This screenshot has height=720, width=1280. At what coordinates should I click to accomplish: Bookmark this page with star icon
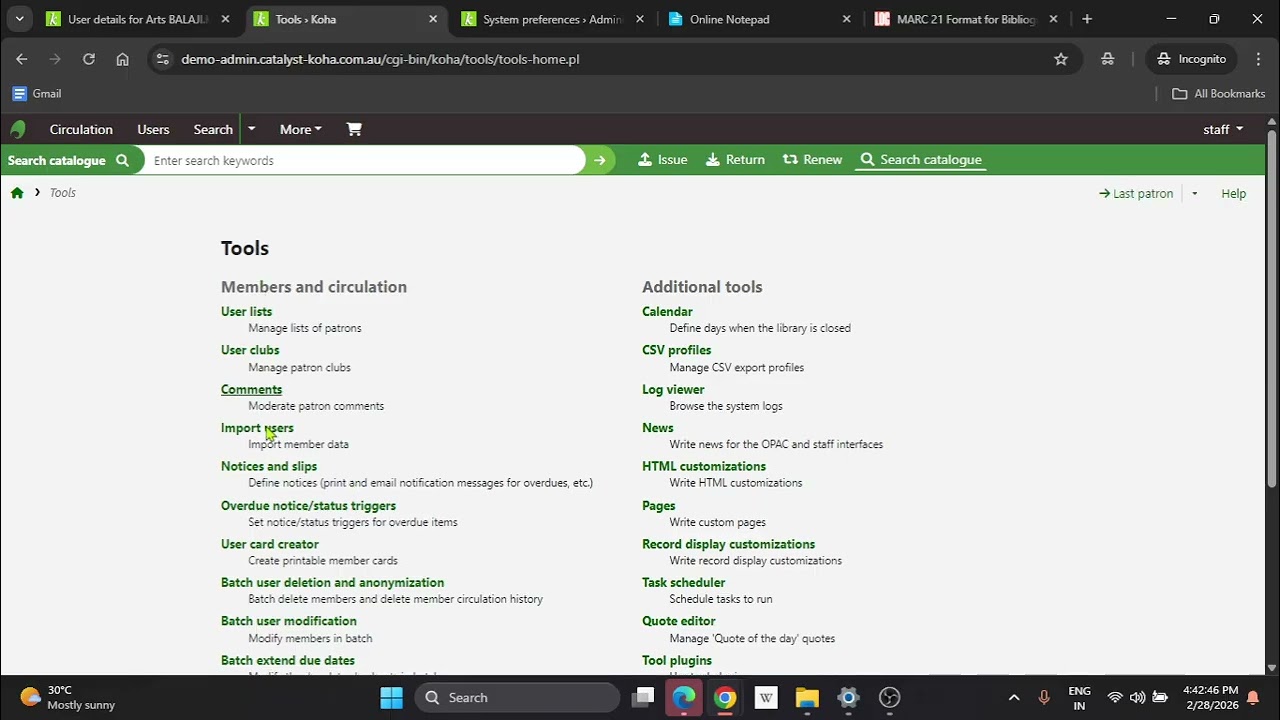[x=1061, y=59]
